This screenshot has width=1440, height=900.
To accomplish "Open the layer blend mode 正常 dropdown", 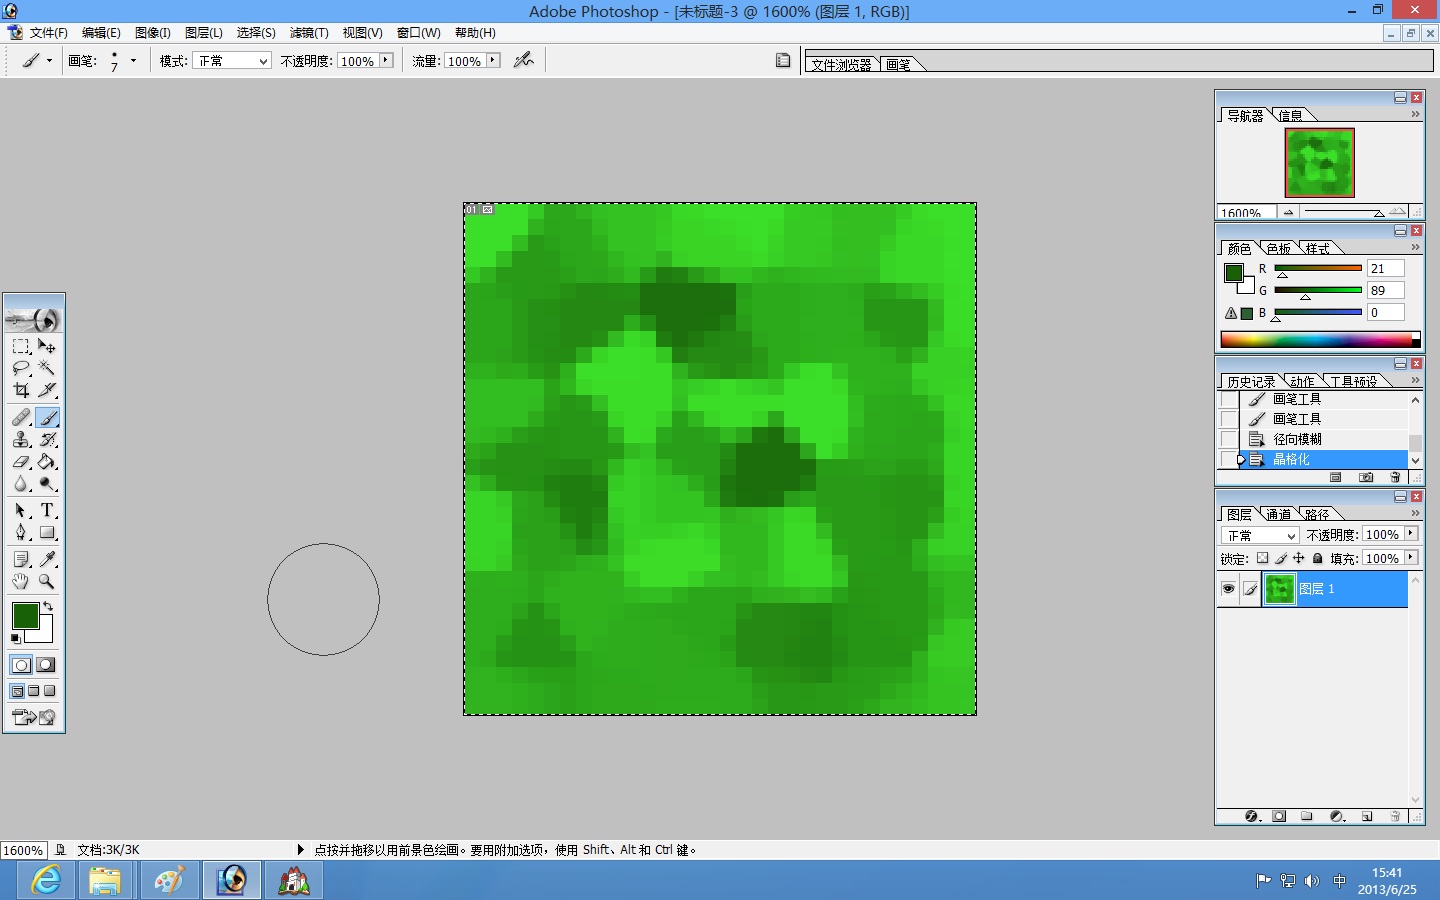I will pyautogui.click(x=1261, y=536).
